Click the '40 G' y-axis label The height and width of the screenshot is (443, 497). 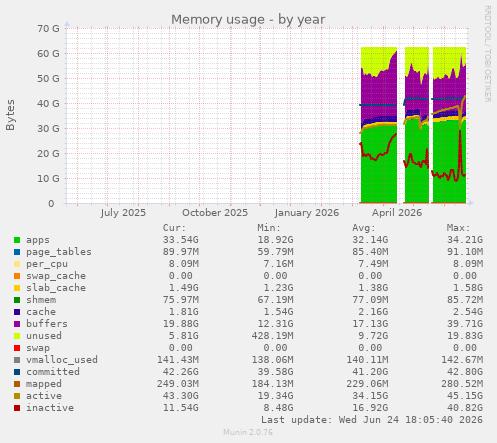click(x=48, y=104)
